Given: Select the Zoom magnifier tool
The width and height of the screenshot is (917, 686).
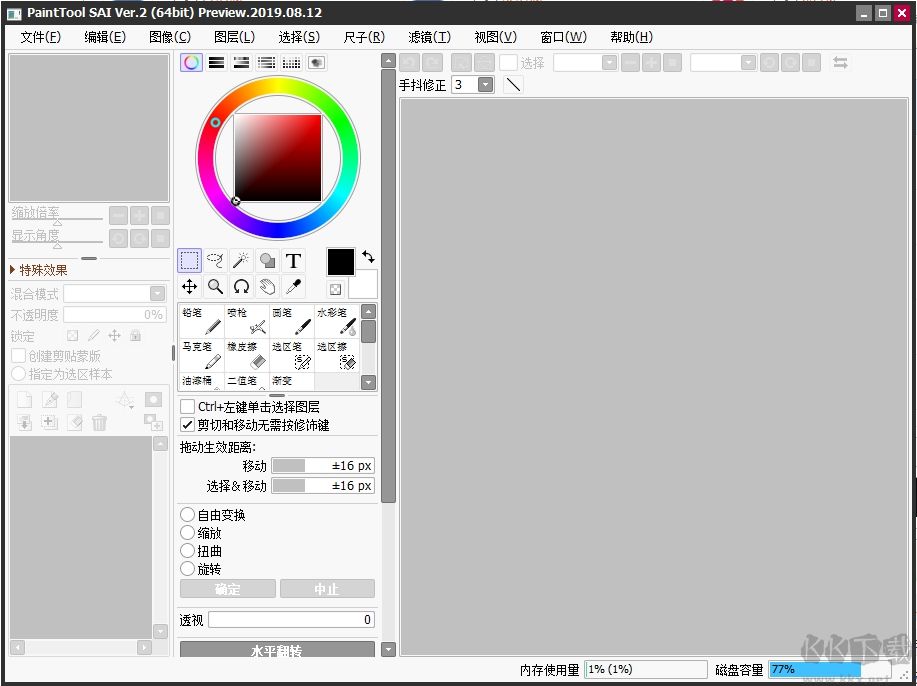Looking at the screenshot, I should click(214, 287).
